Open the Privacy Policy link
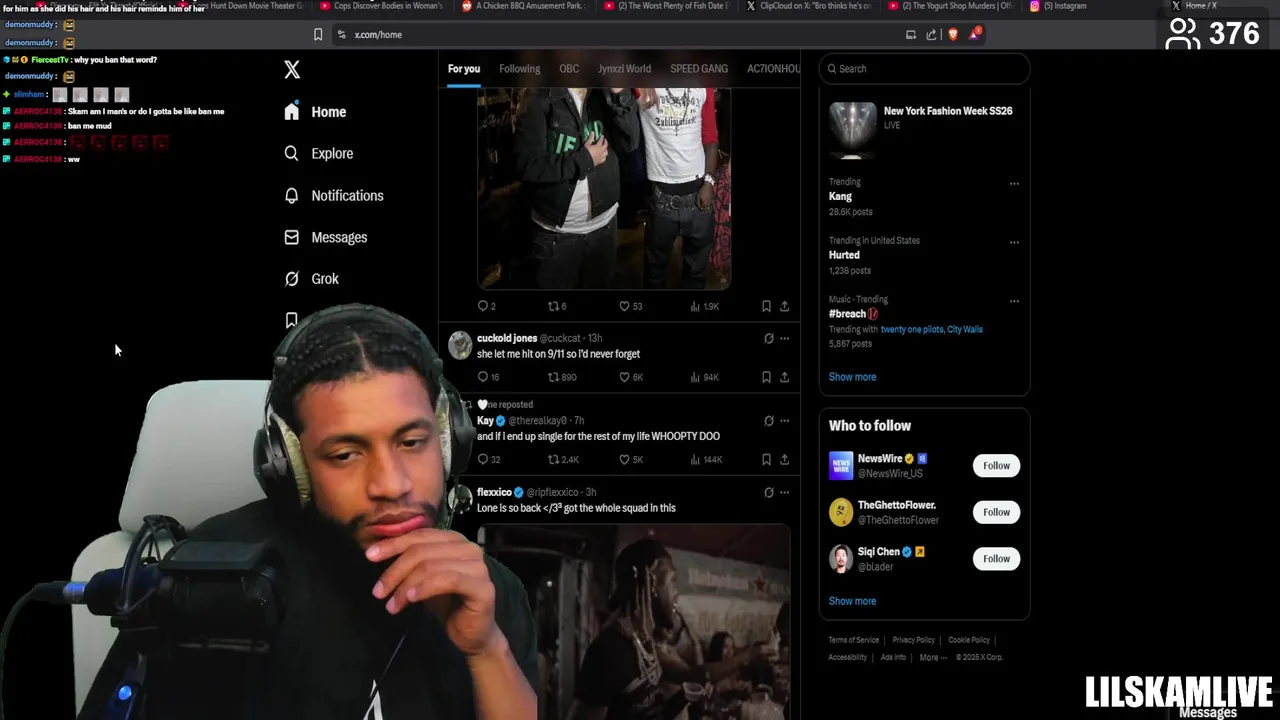 pos(913,640)
